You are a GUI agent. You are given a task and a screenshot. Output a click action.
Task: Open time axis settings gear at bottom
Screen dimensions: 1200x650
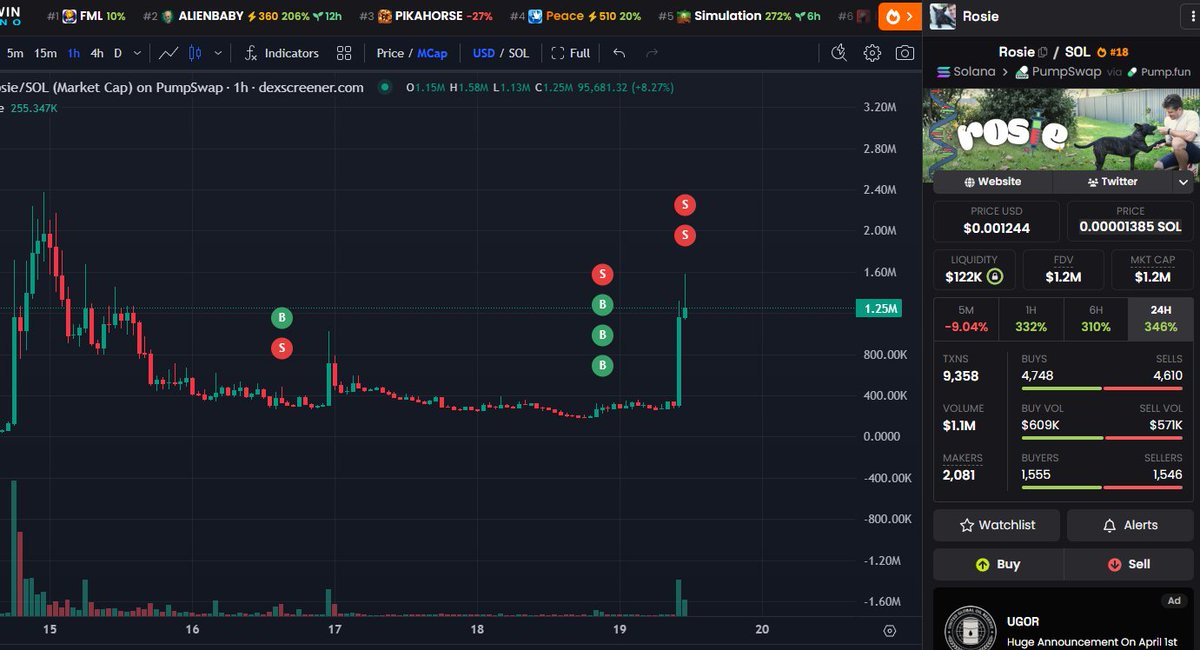click(889, 631)
